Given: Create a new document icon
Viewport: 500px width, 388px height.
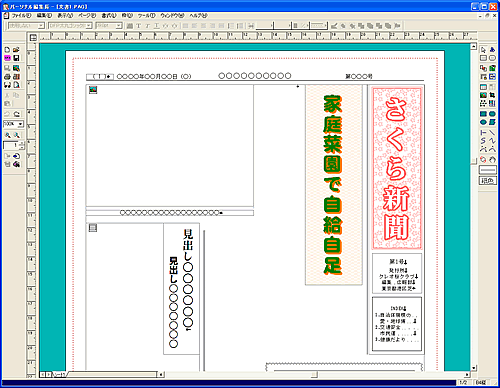Looking at the screenshot, I should click(x=7, y=49).
